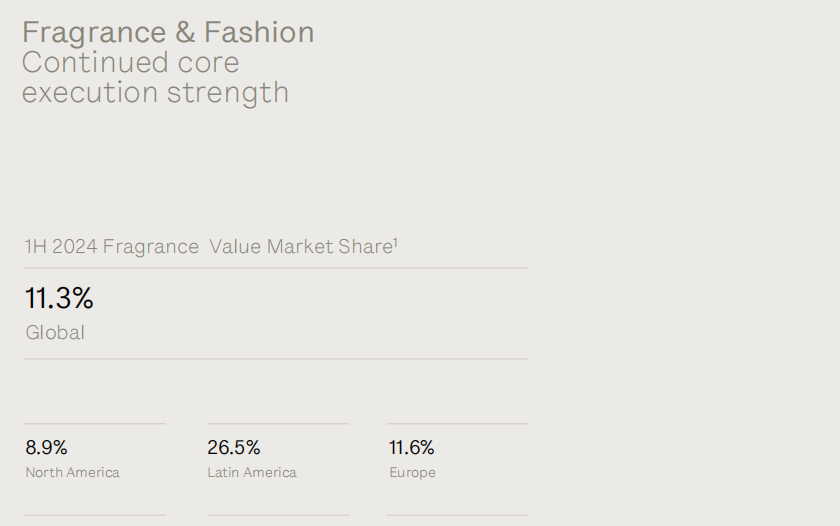Select the rule line above 26.5%
The width and height of the screenshot is (840, 526).
[278, 424]
